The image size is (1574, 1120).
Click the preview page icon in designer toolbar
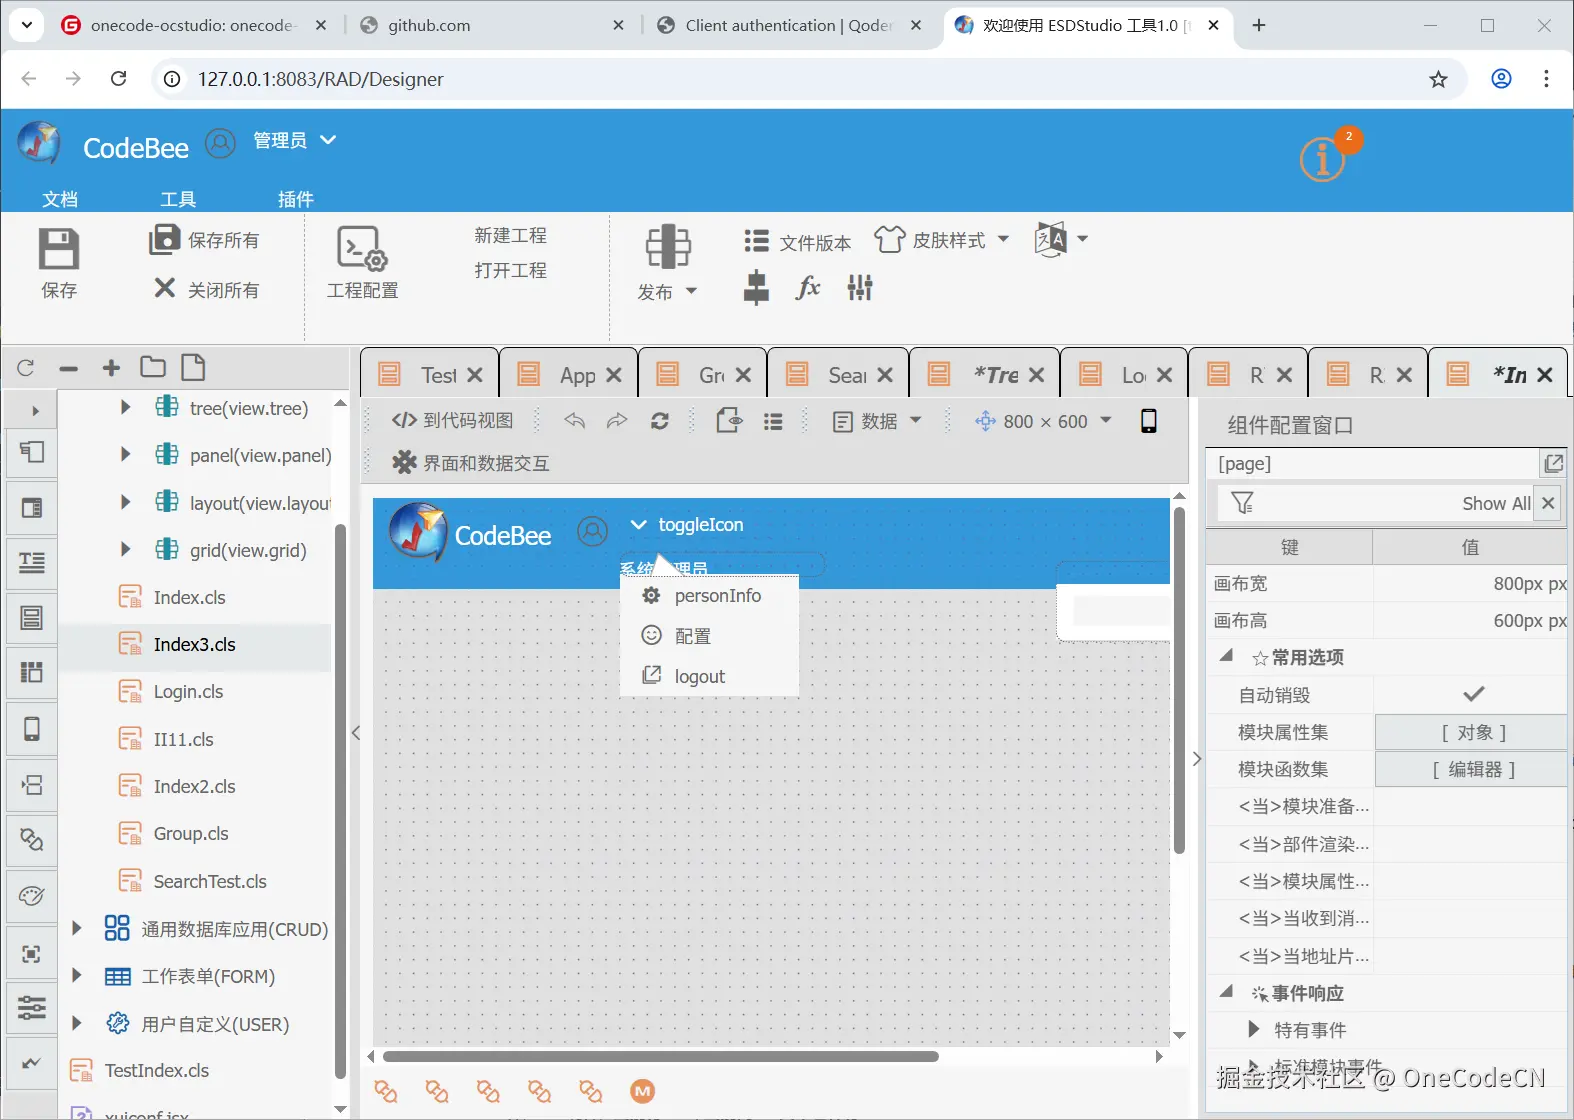pos(729,420)
